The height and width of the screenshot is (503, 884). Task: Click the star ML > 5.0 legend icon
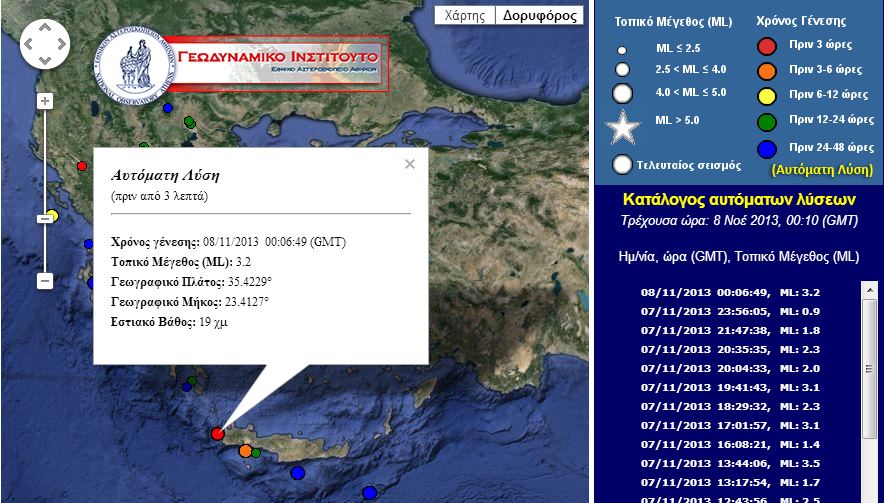point(623,127)
